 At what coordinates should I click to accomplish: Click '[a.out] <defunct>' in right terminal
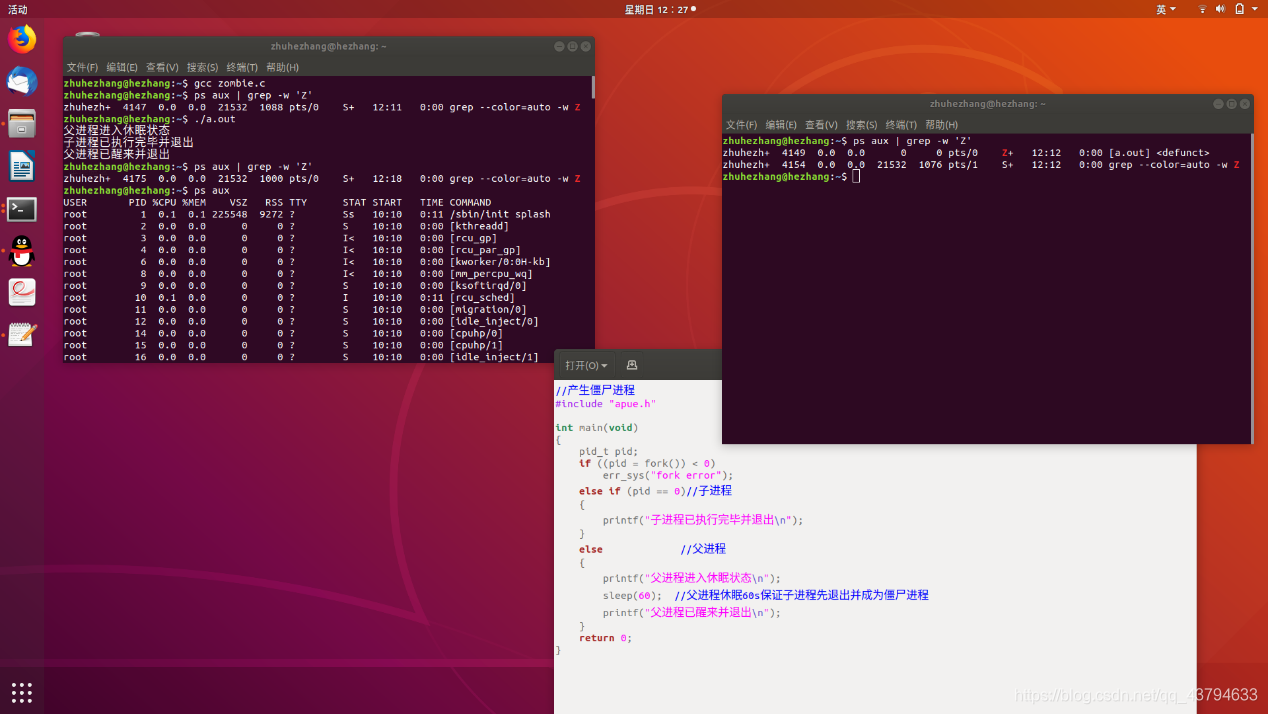(1159, 153)
